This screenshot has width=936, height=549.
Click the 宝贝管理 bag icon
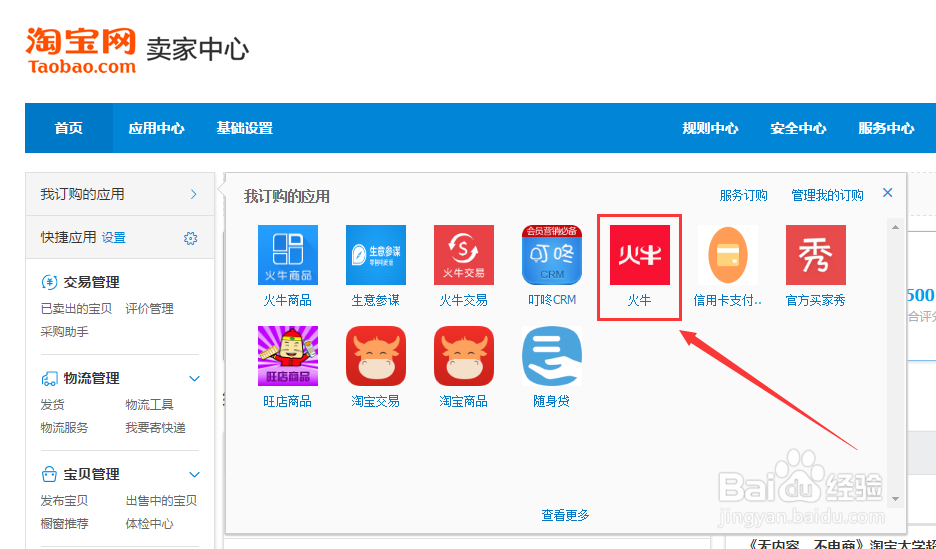(x=49, y=474)
